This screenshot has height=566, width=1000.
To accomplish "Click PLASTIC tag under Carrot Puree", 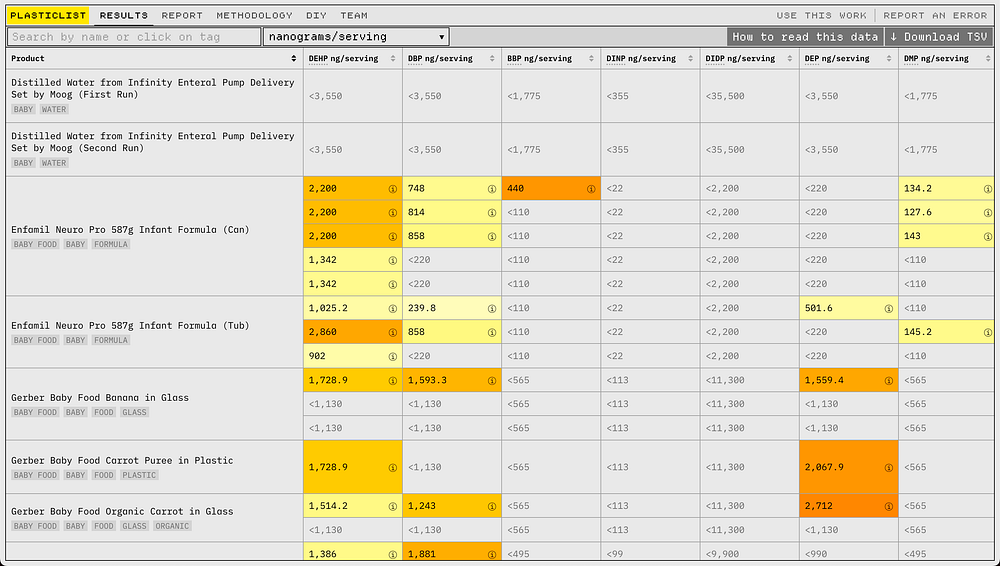I will pos(139,475).
